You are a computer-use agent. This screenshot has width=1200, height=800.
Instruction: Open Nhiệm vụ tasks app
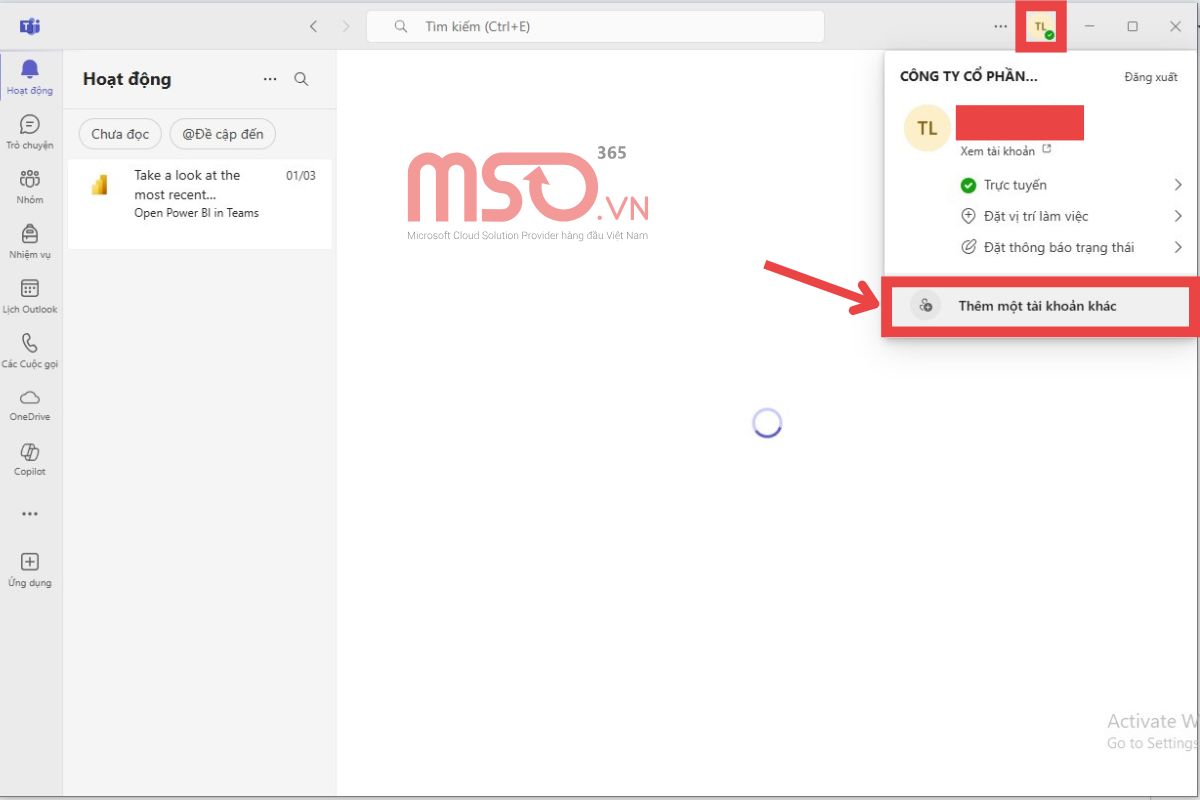click(x=30, y=241)
